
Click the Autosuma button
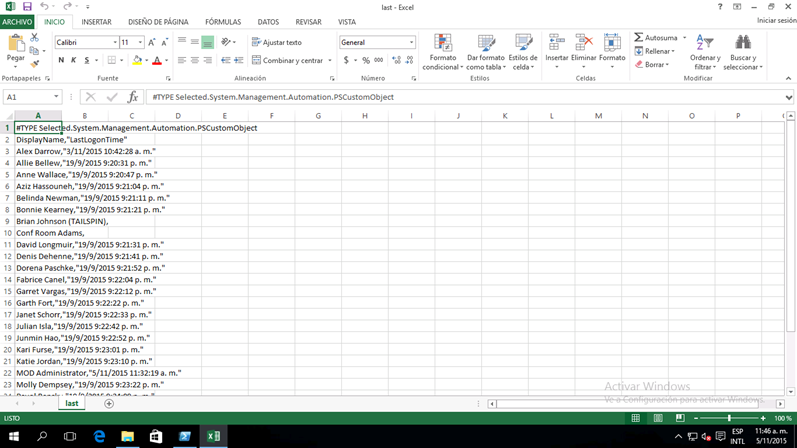click(x=656, y=38)
